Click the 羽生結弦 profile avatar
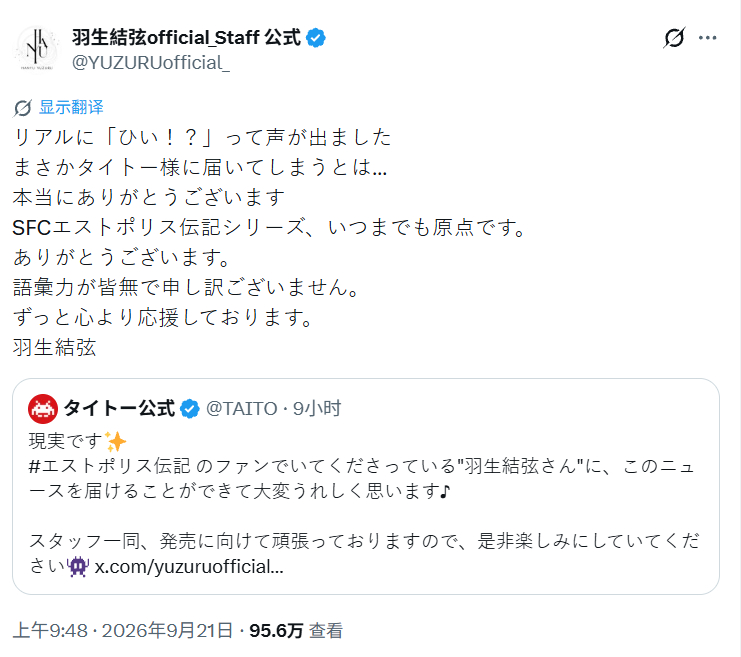The width and height of the screenshot is (741, 657). pos(37,49)
